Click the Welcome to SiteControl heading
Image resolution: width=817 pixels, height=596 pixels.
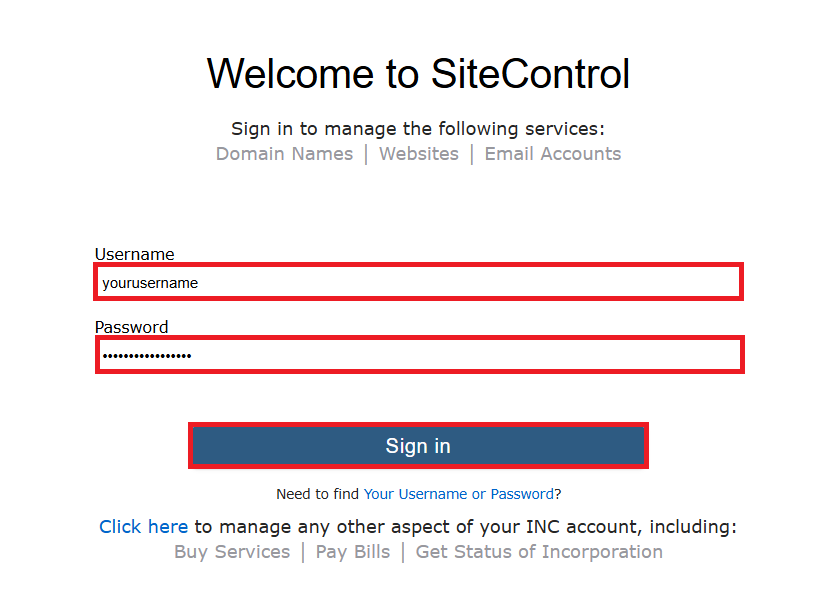[x=418, y=74]
